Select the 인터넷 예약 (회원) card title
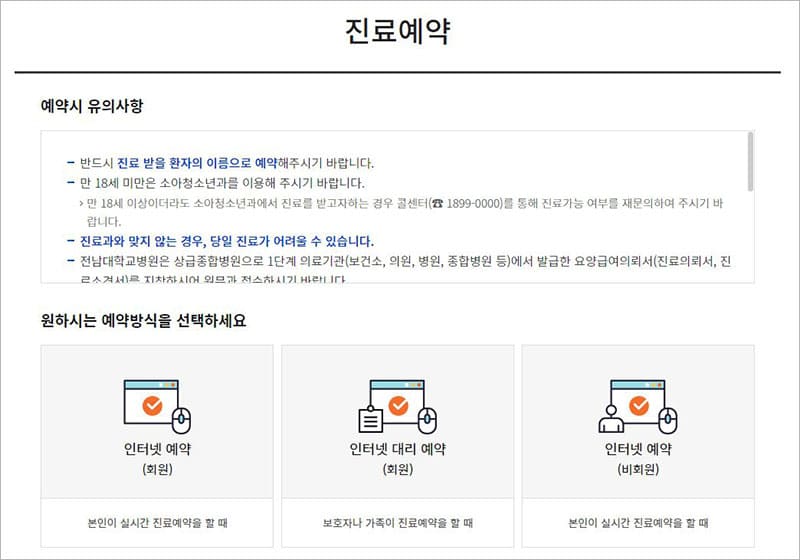The image size is (800, 560). [157, 449]
